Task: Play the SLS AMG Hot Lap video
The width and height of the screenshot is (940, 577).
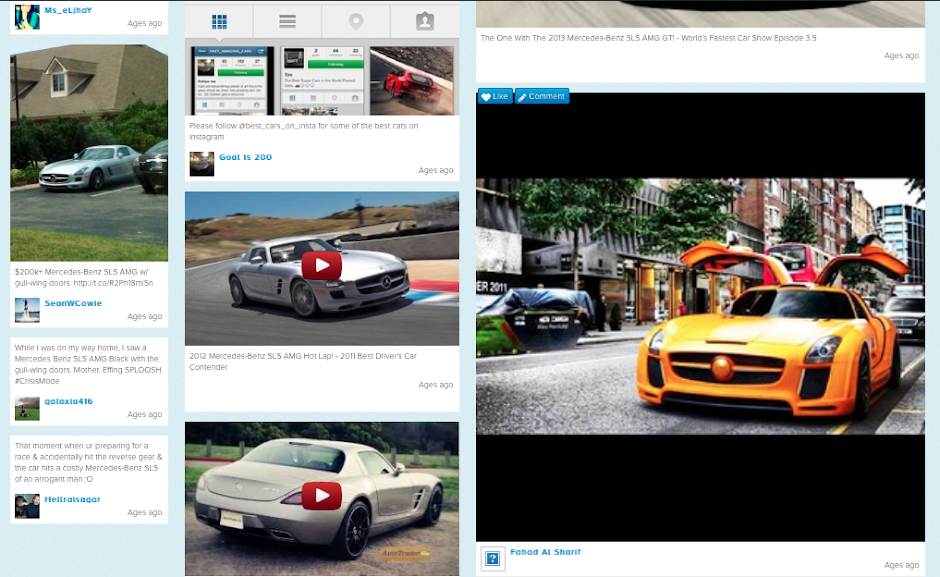Action: [322, 265]
